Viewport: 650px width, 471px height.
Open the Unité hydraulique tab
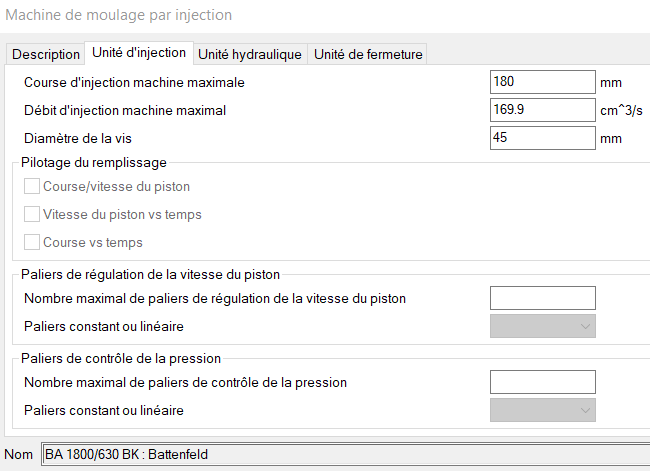249,54
